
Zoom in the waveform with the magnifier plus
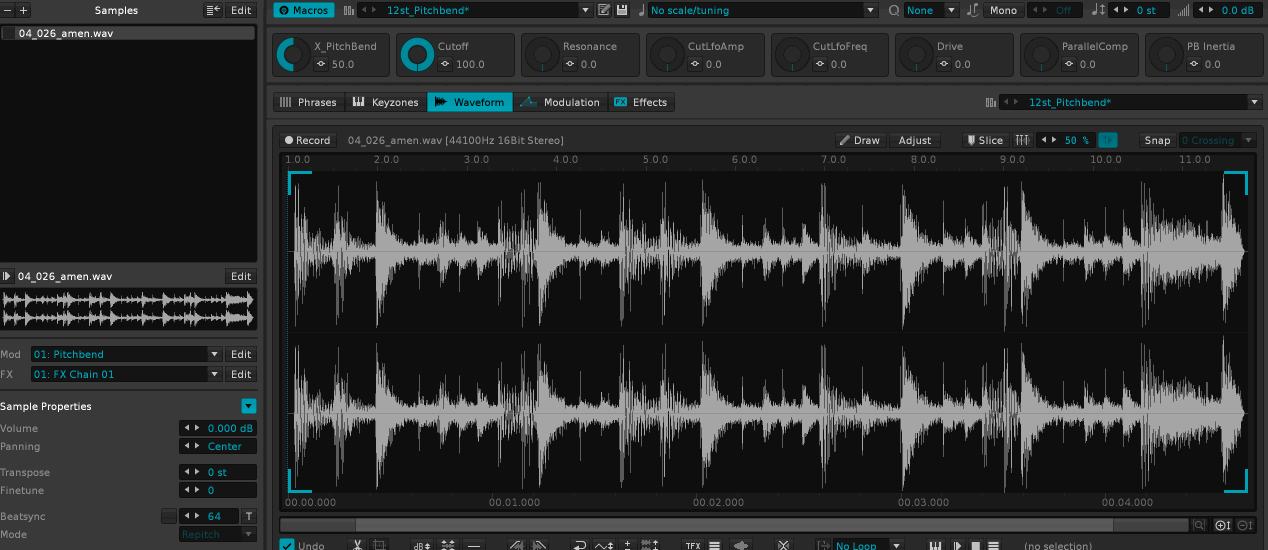(x=1223, y=525)
